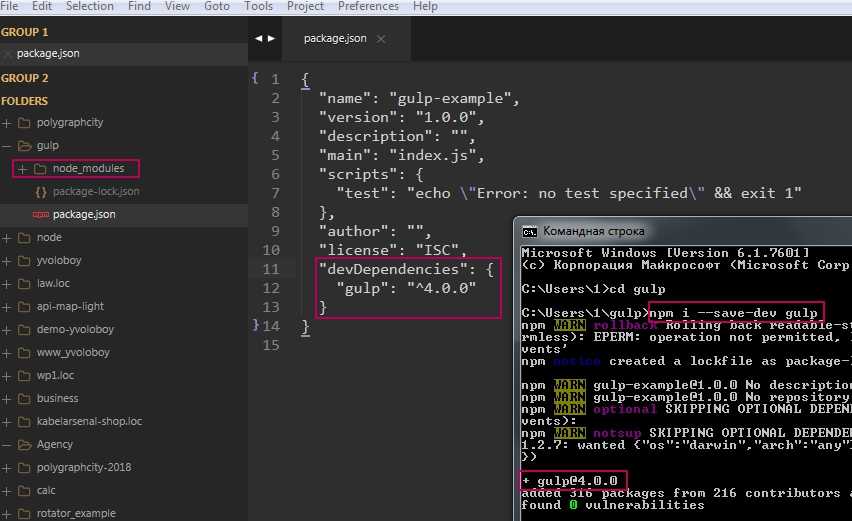Image resolution: width=852 pixels, height=521 pixels.
Task: Click the left tab navigation arrow
Action: pos(258,39)
